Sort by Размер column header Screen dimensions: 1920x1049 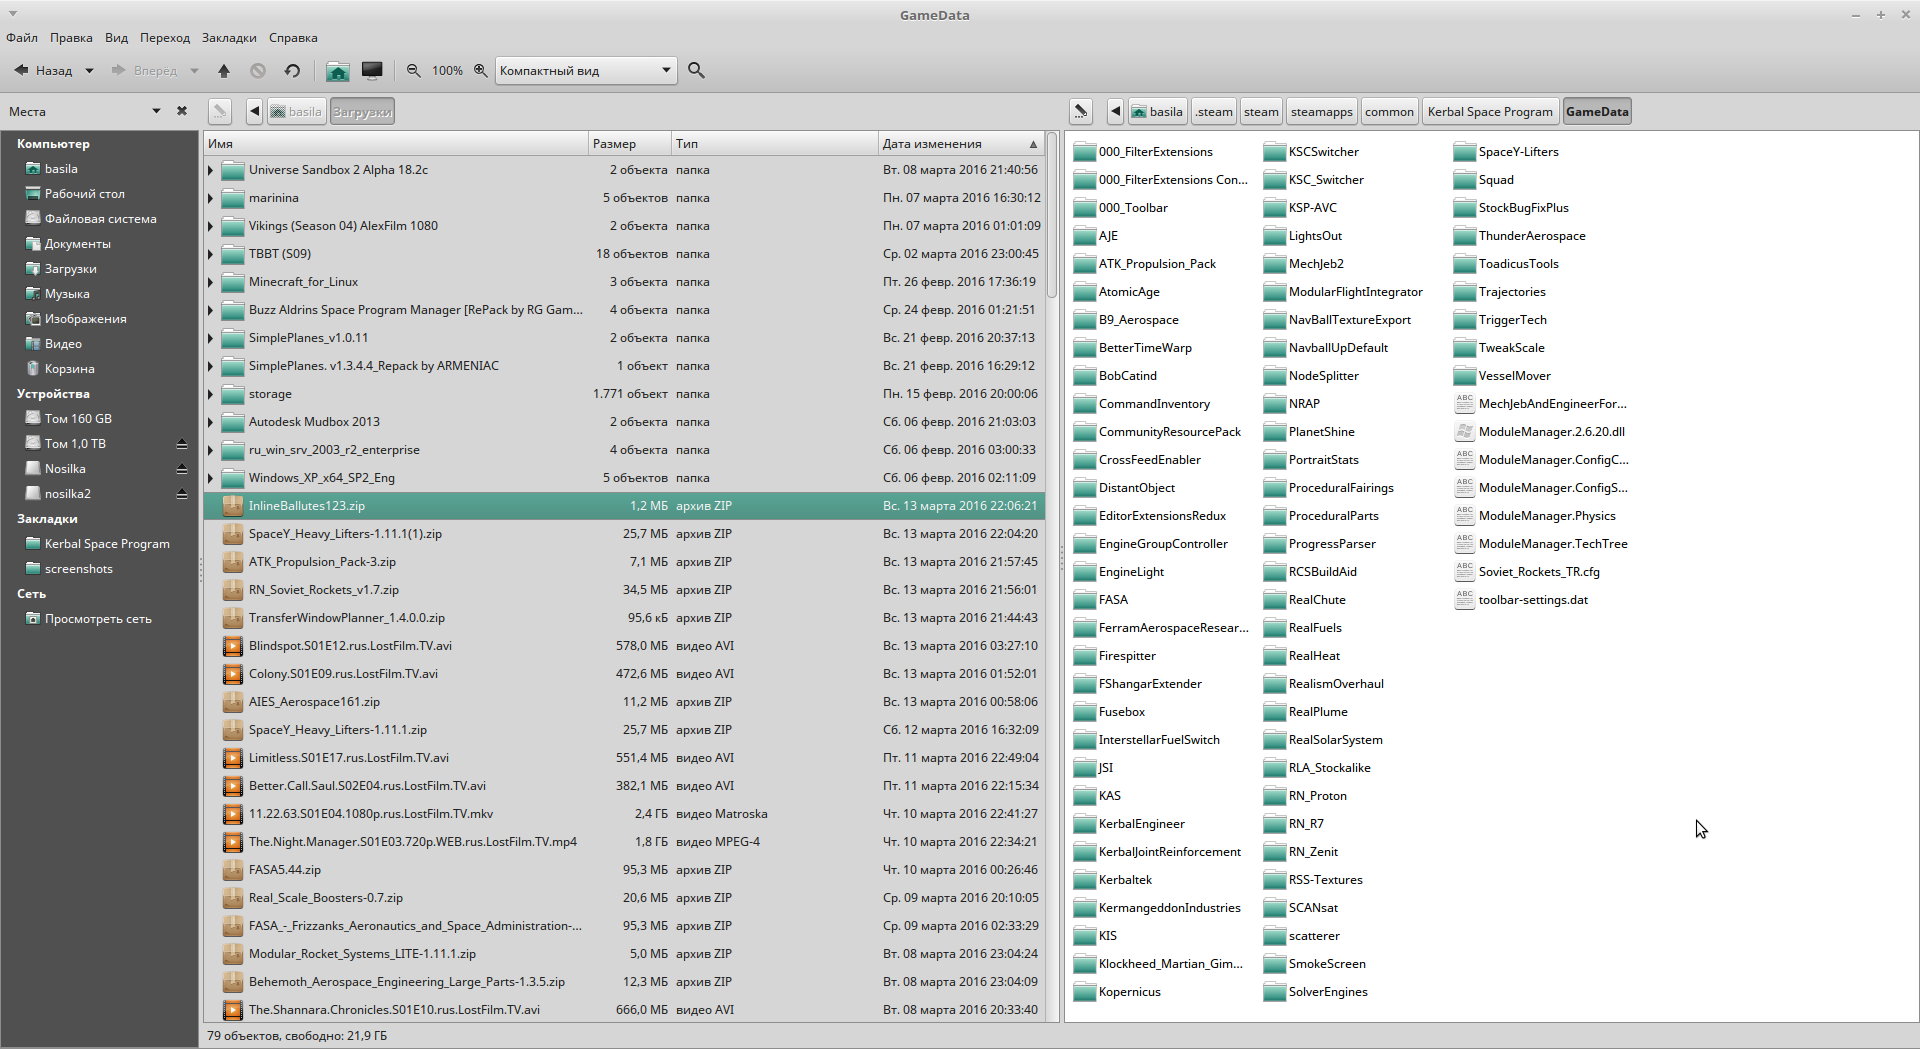pos(629,144)
